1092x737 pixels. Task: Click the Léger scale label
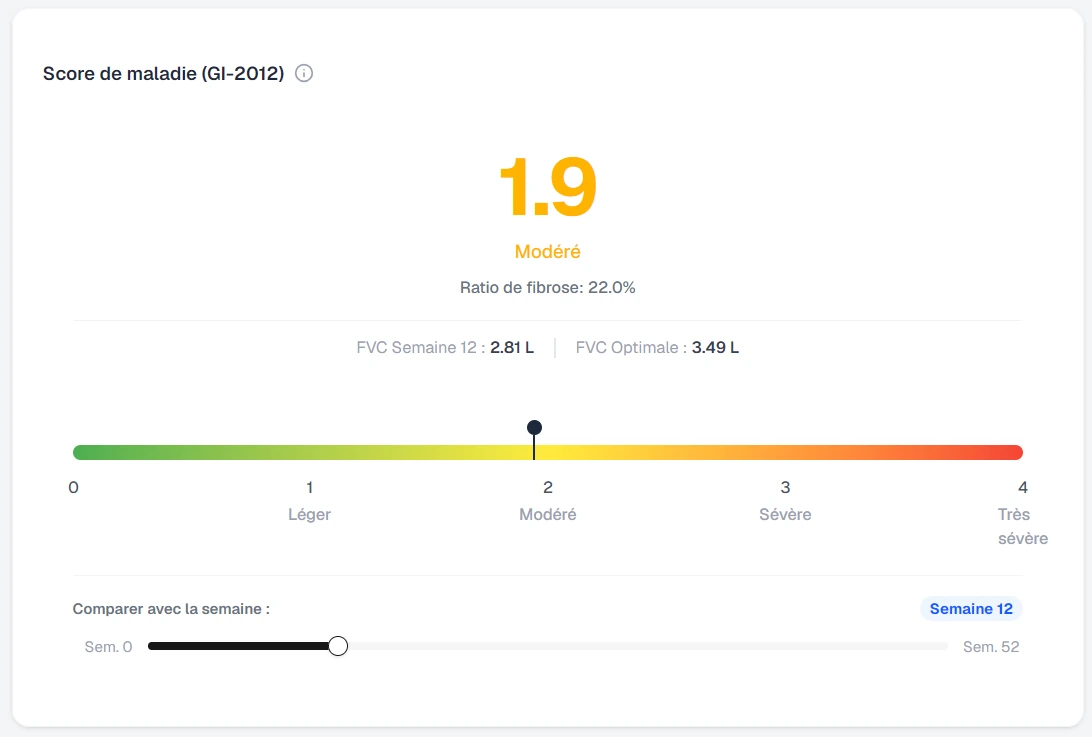pyautogui.click(x=309, y=514)
